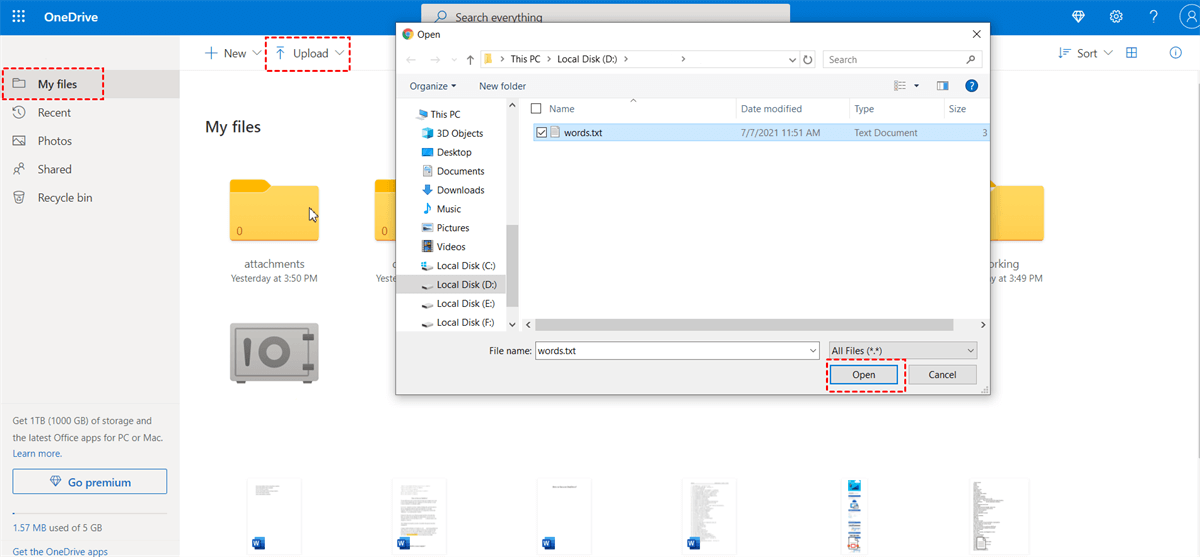Expand the Organize menu

pos(432,86)
